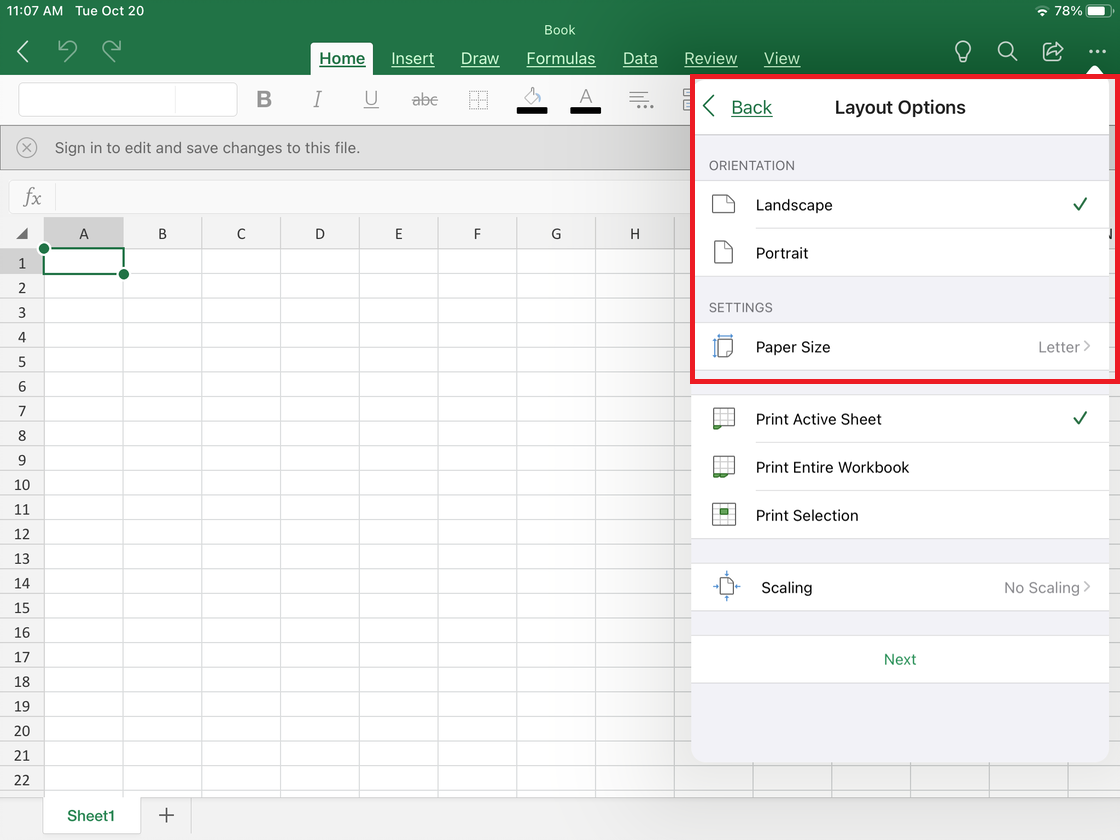Pick the fill color bucket swatch
The height and width of the screenshot is (840, 1120).
coord(532,100)
